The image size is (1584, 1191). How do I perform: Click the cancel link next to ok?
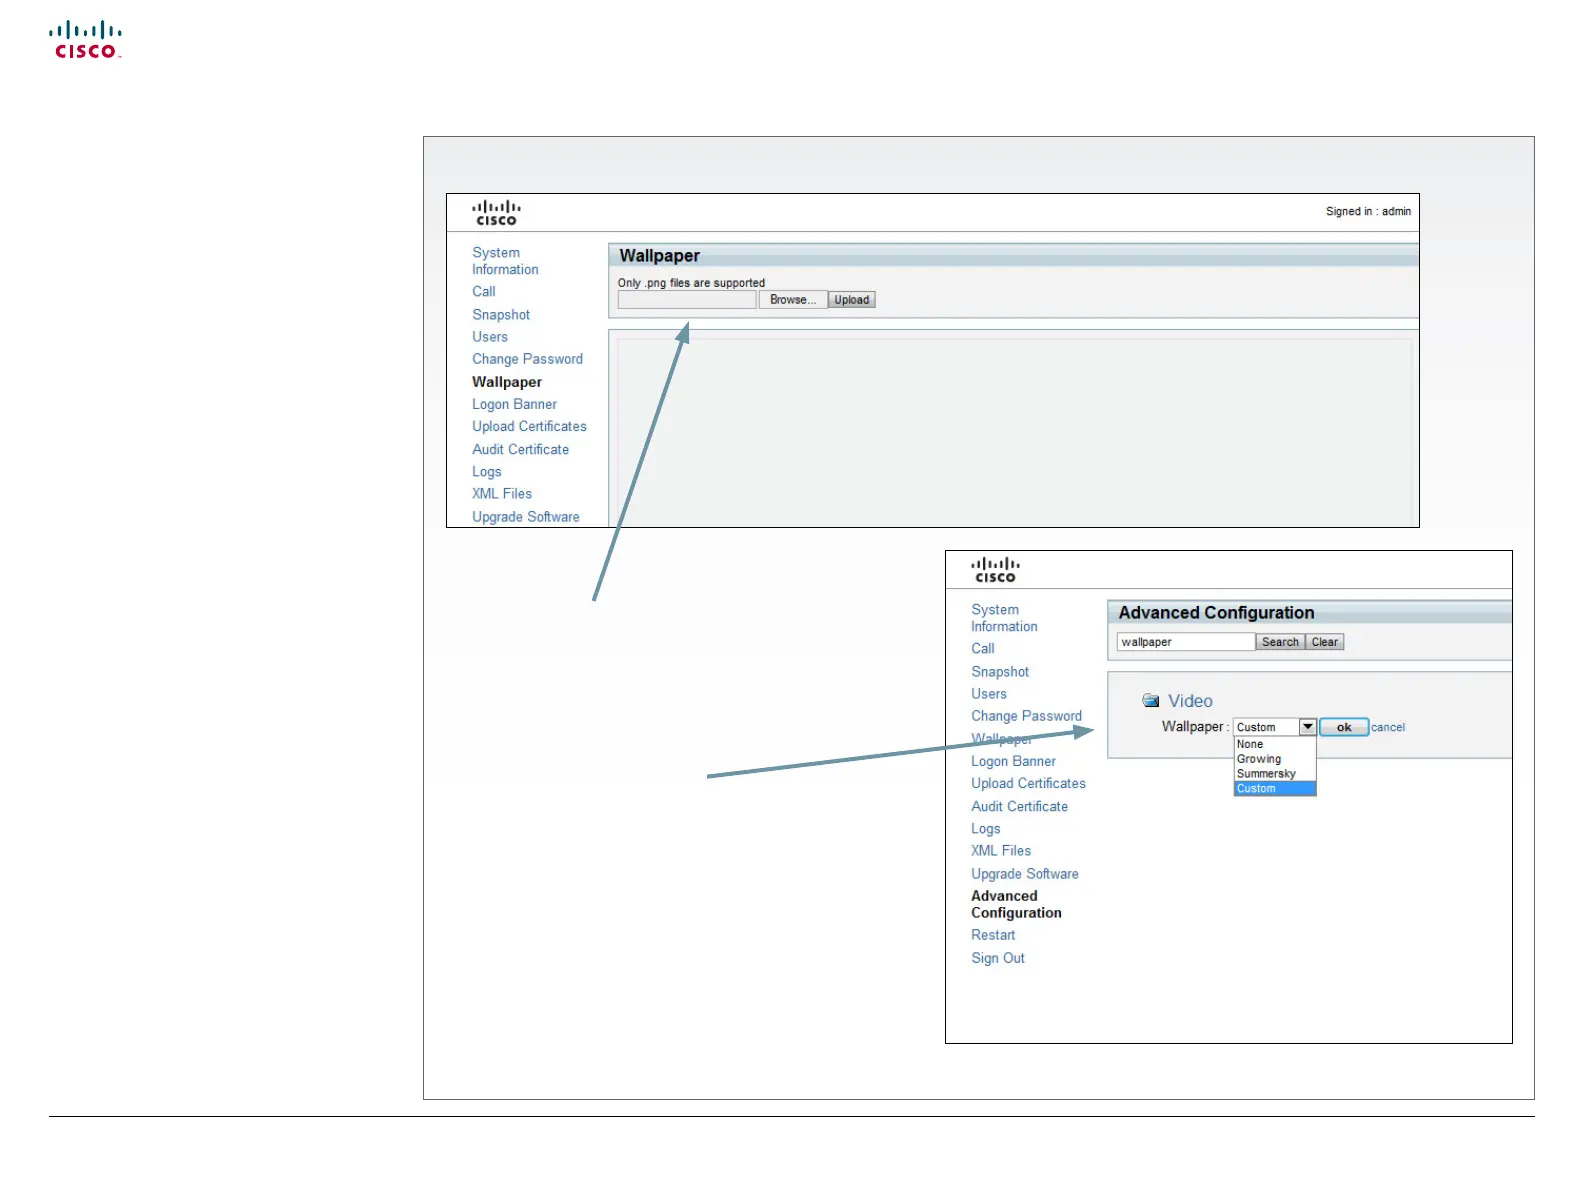pos(1387,727)
